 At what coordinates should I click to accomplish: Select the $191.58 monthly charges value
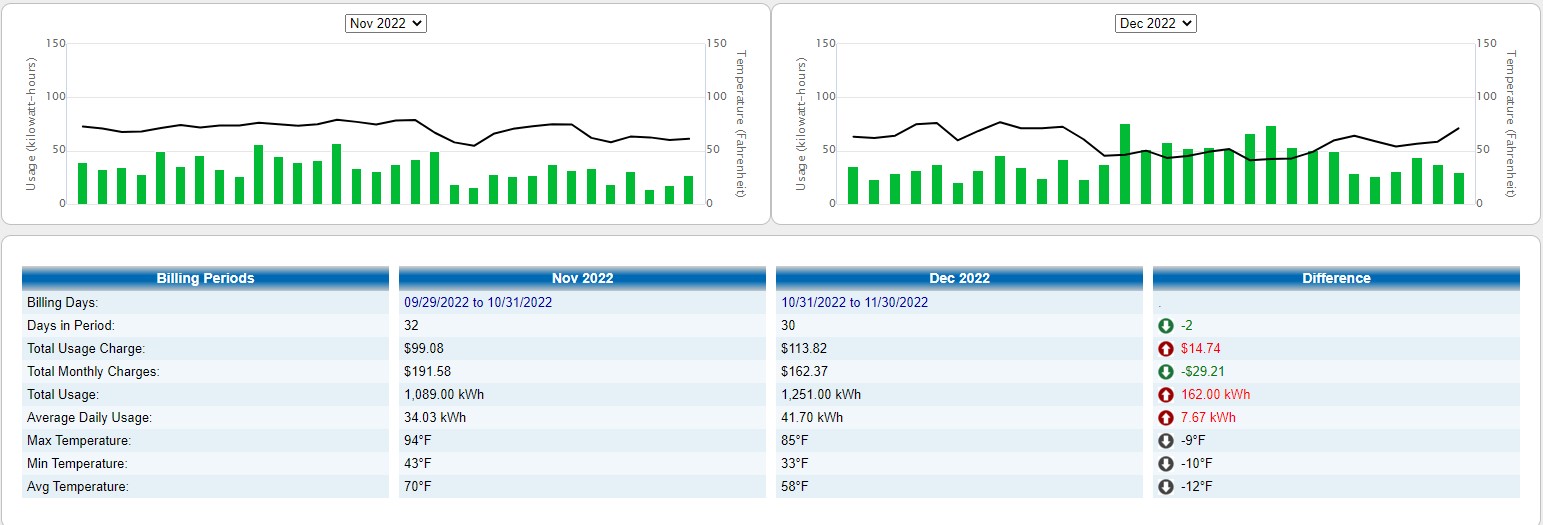coord(427,372)
